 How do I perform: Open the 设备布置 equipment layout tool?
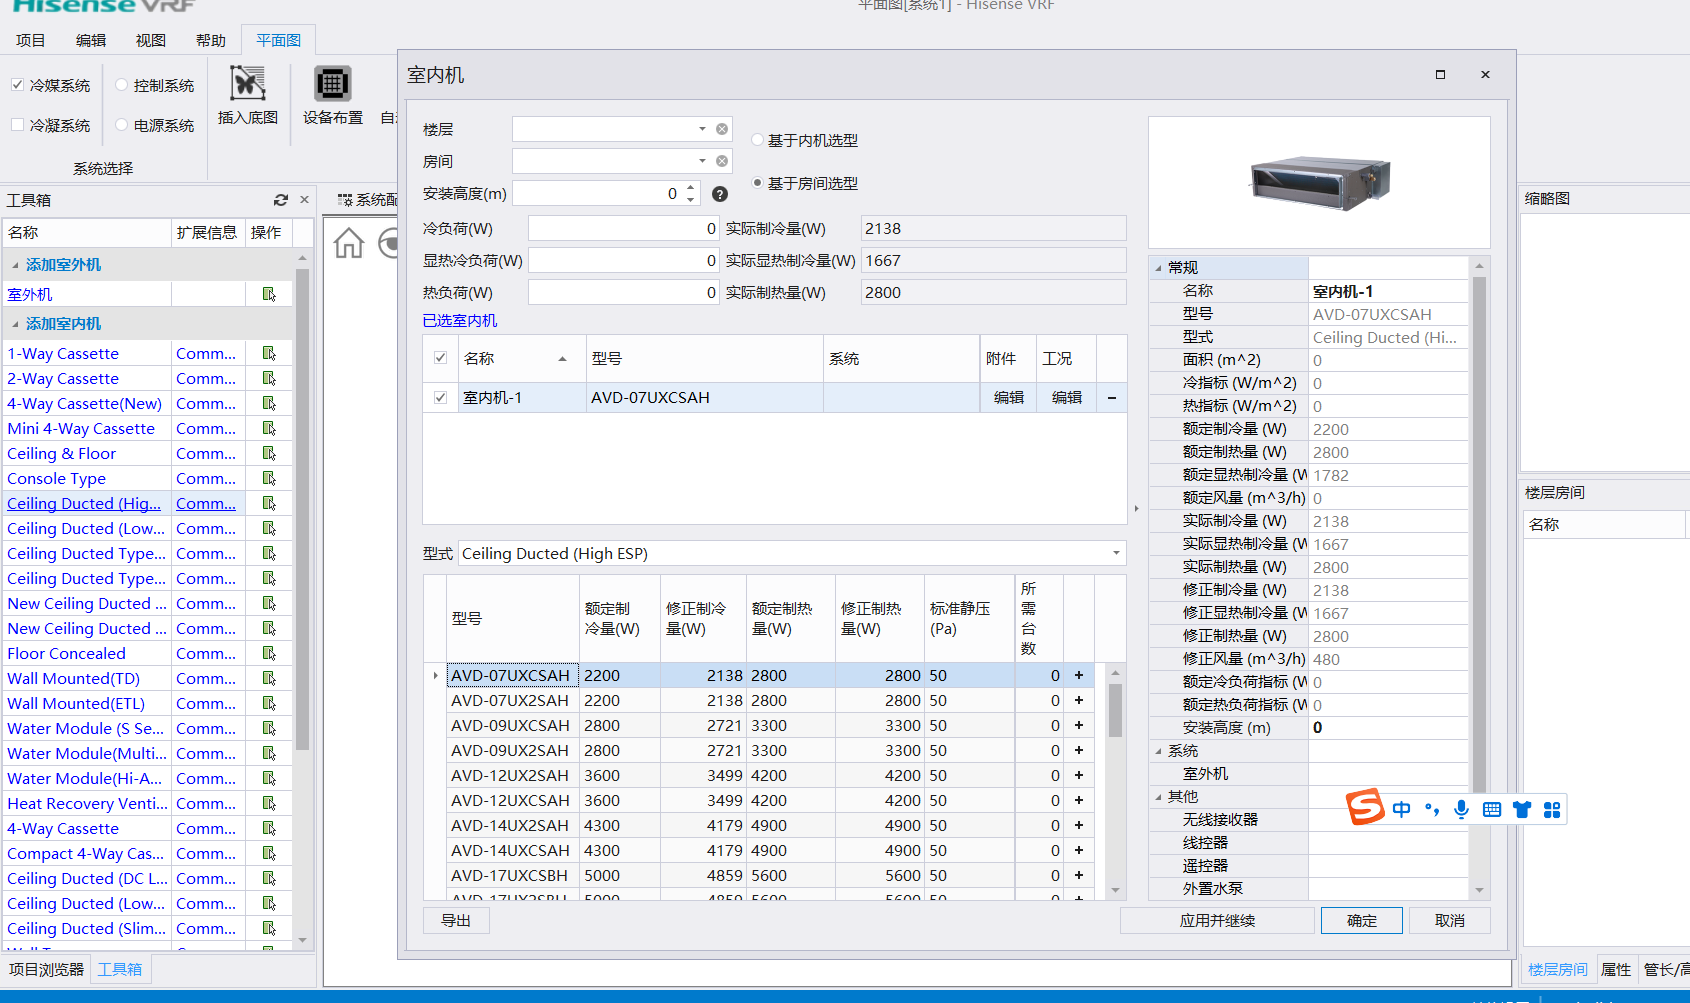click(x=332, y=84)
